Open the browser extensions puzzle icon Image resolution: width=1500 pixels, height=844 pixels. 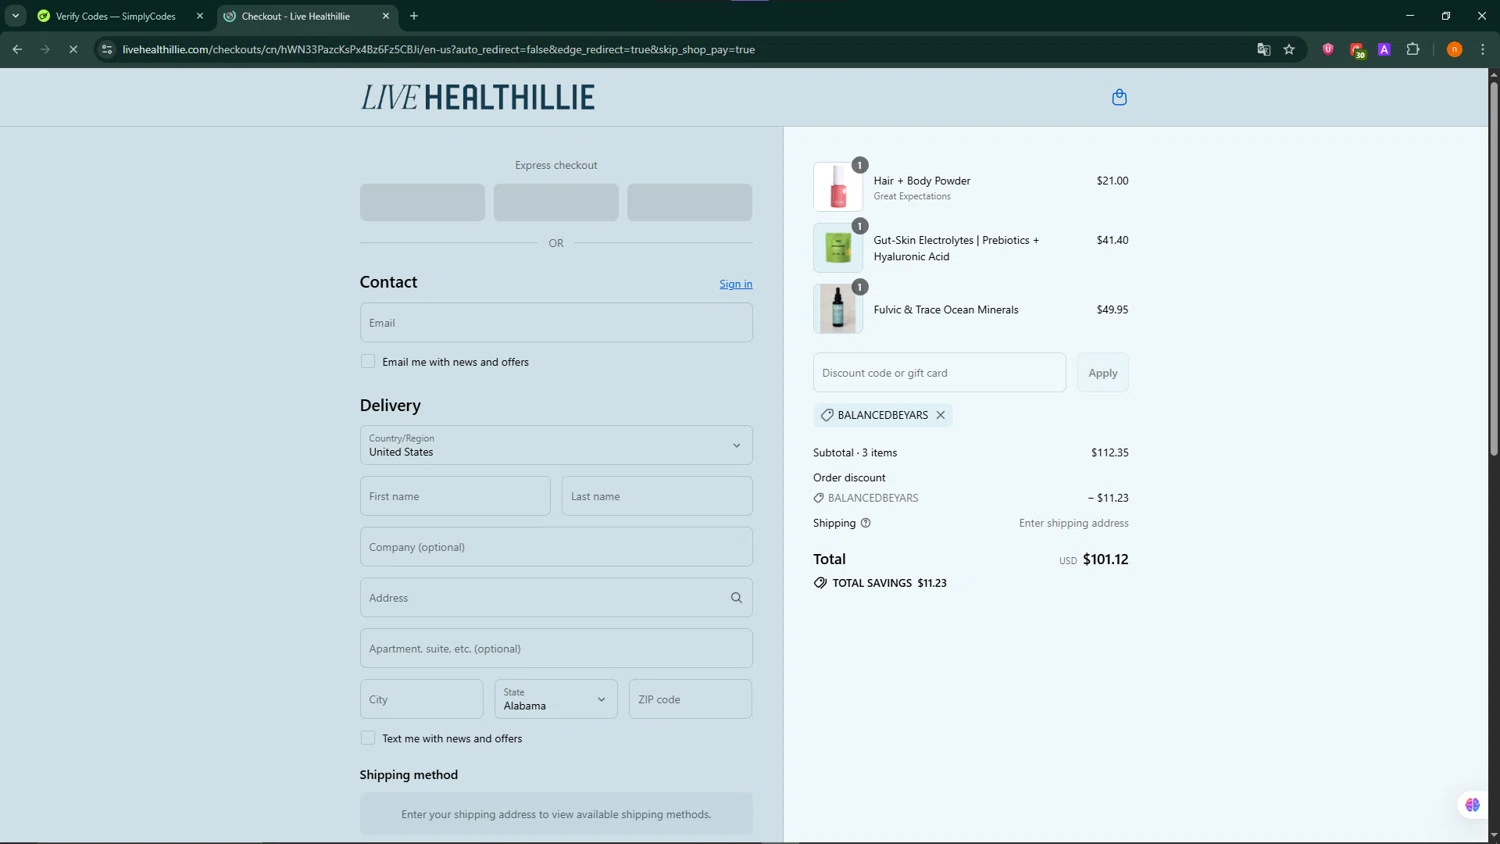point(1413,49)
